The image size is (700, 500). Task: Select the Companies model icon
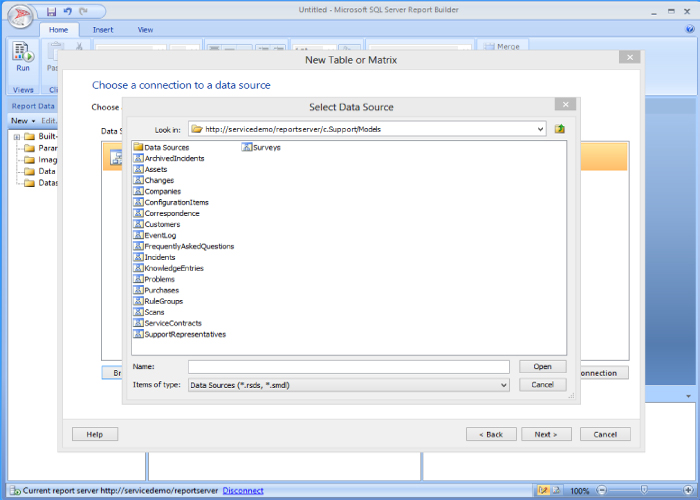click(139, 191)
